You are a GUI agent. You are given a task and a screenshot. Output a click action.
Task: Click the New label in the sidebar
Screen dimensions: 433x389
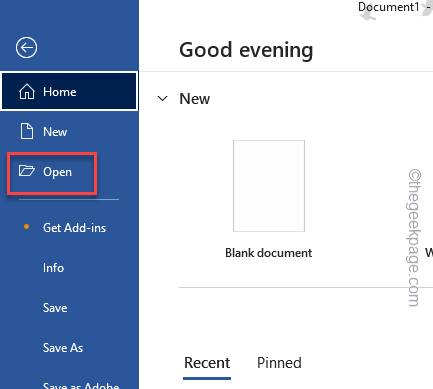point(55,132)
